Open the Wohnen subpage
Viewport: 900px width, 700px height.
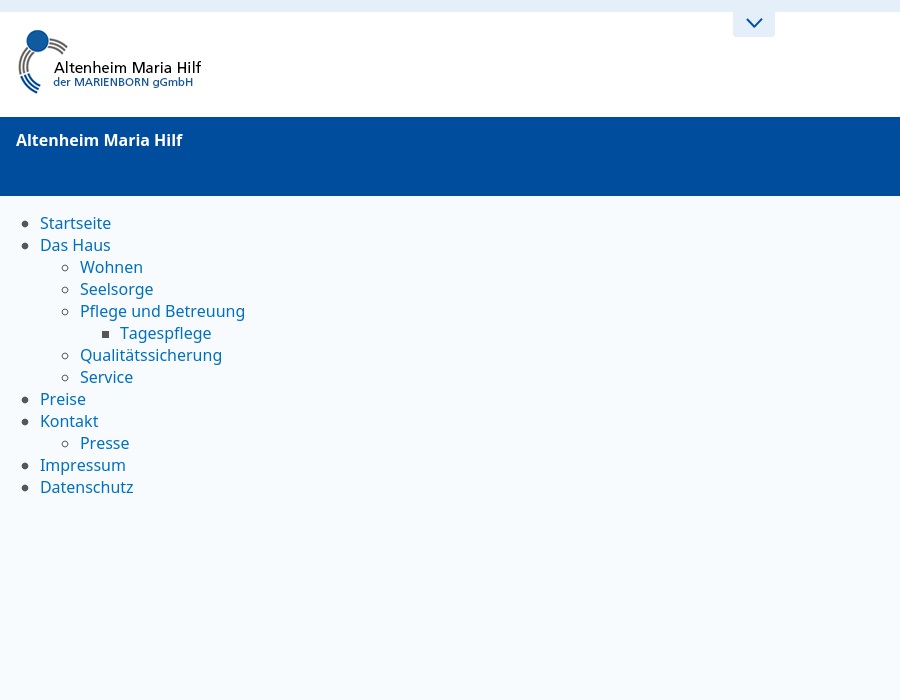click(x=111, y=267)
